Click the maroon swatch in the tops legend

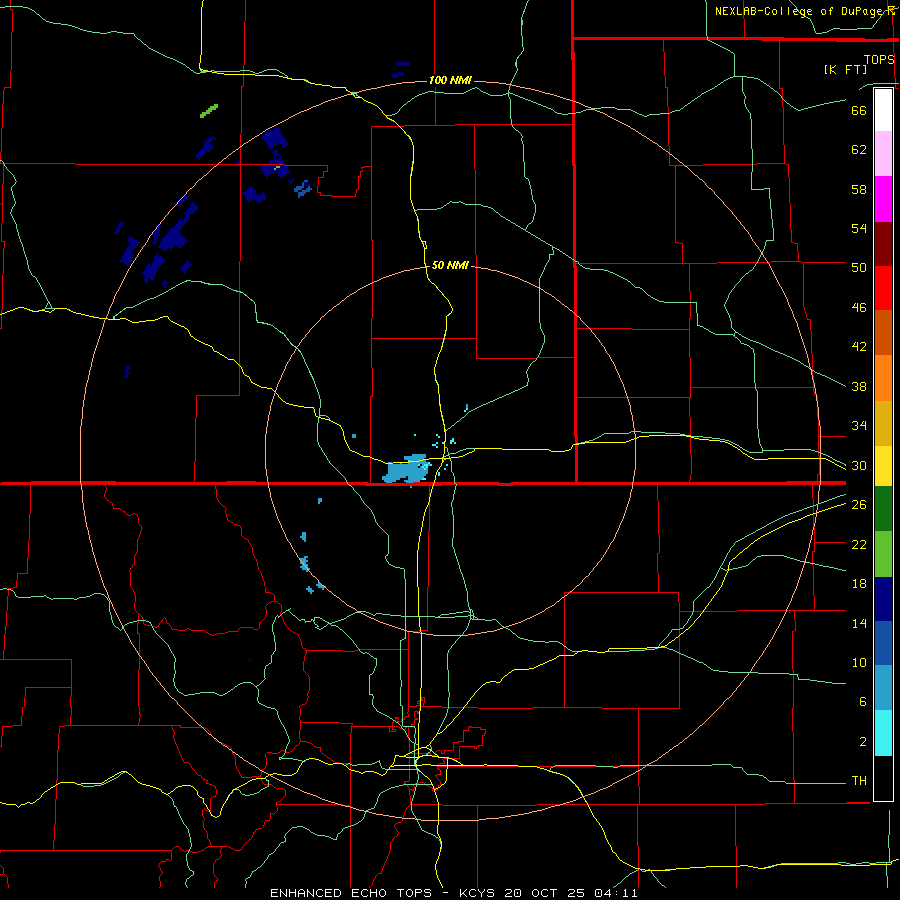[x=883, y=244]
